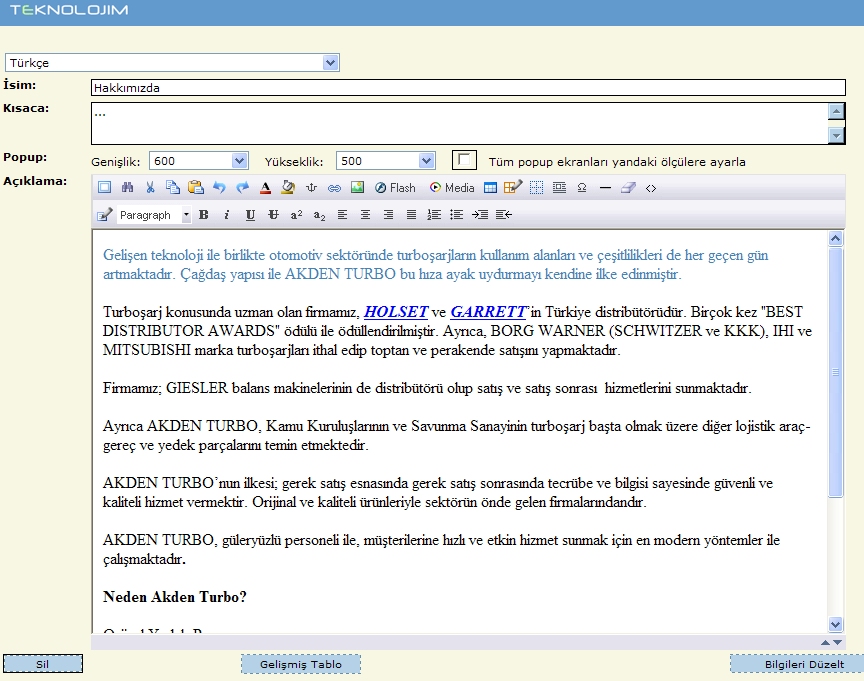Image resolution: width=864 pixels, height=681 pixels.
Task: Open the highlight background color tool
Action: pos(288,188)
